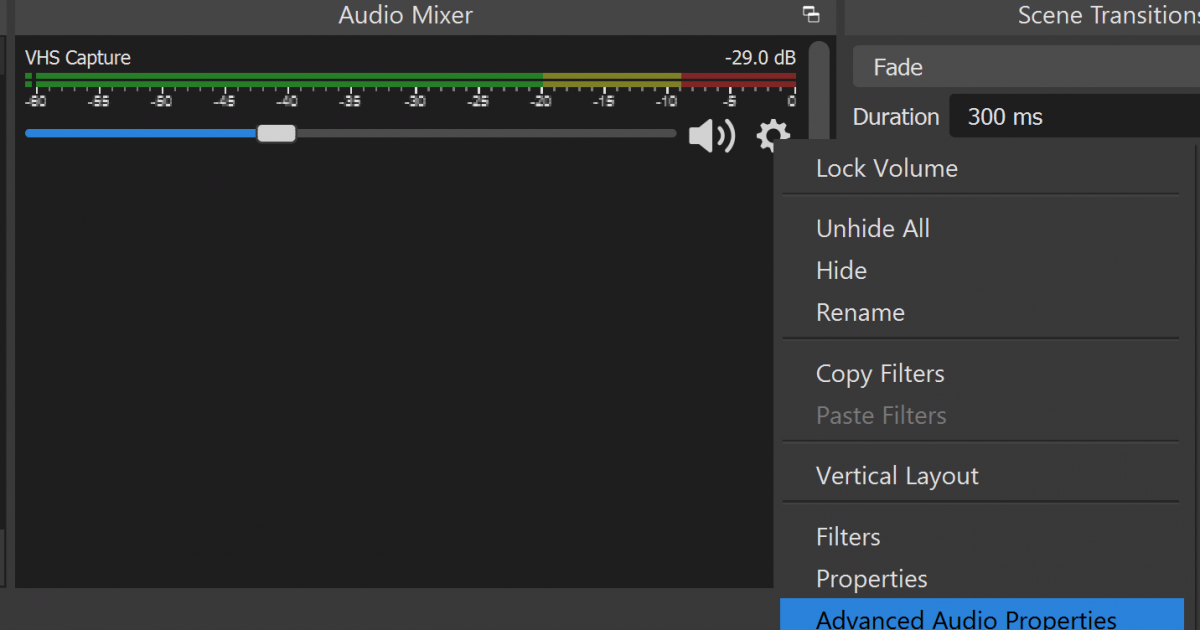Click the gear icon for VHS Capture
Image resolution: width=1200 pixels, height=630 pixels.
coord(773,136)
